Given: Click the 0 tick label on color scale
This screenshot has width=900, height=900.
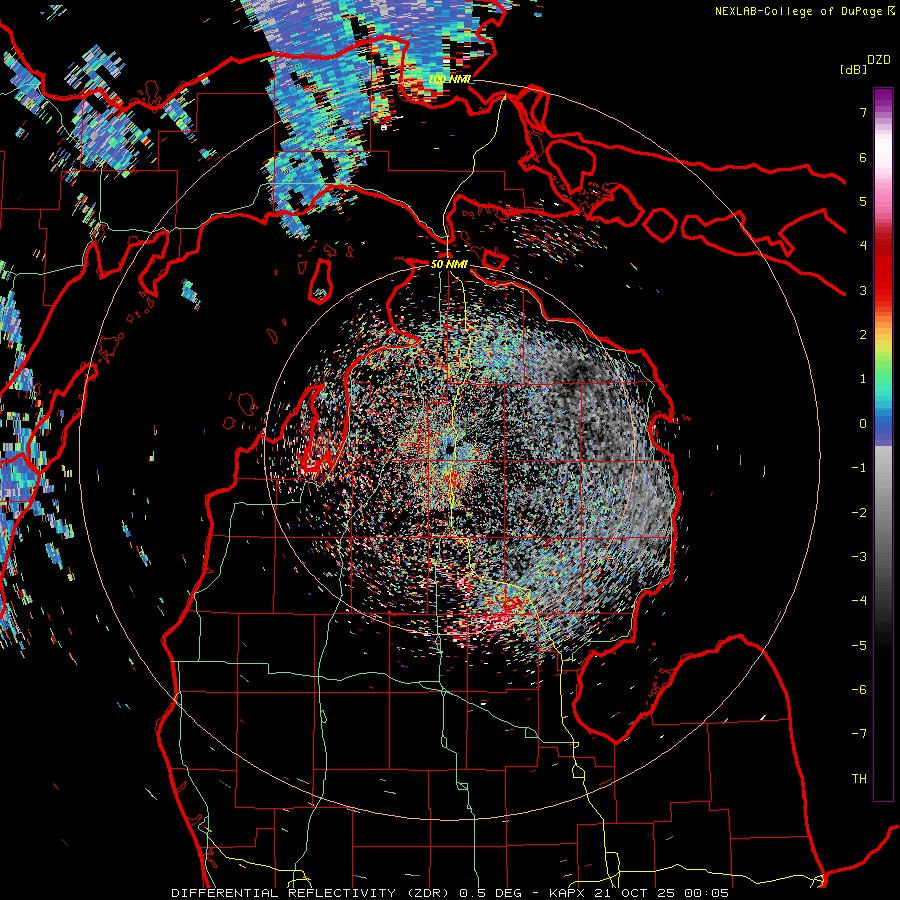Looking at the screenshot, I should [x=863, y=424].
